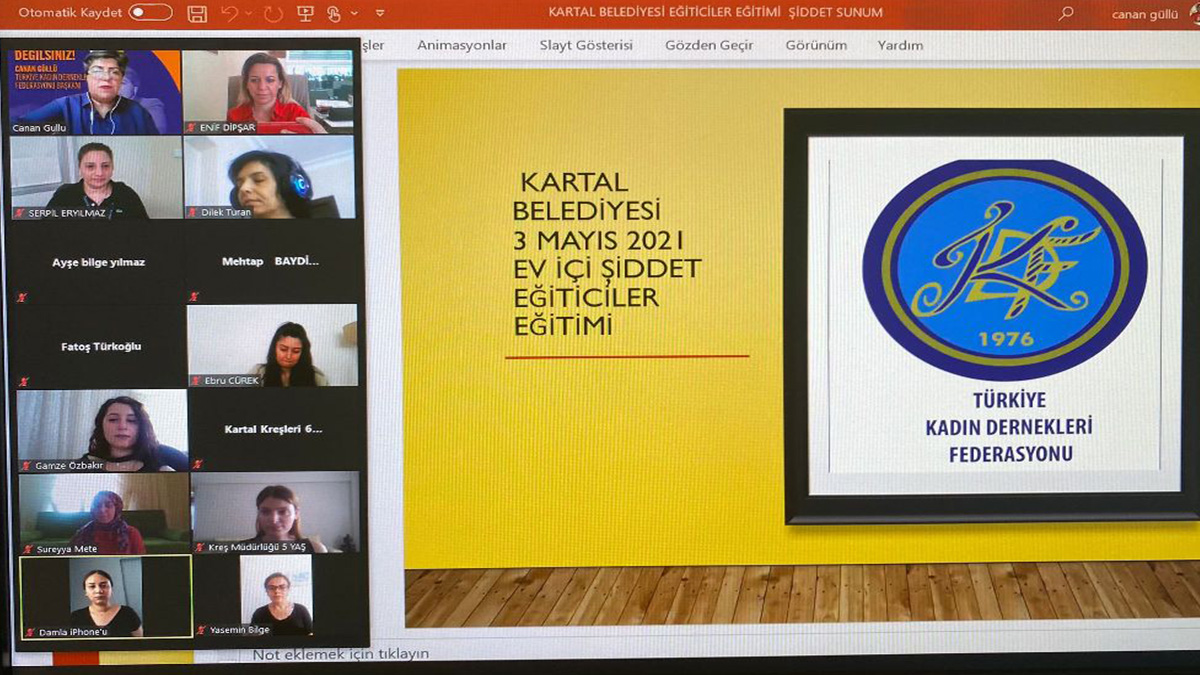Open the Slayt Gösterisi tab
Image resolution: width=1200 pixels, height=675 pixels.
(586, 45)
